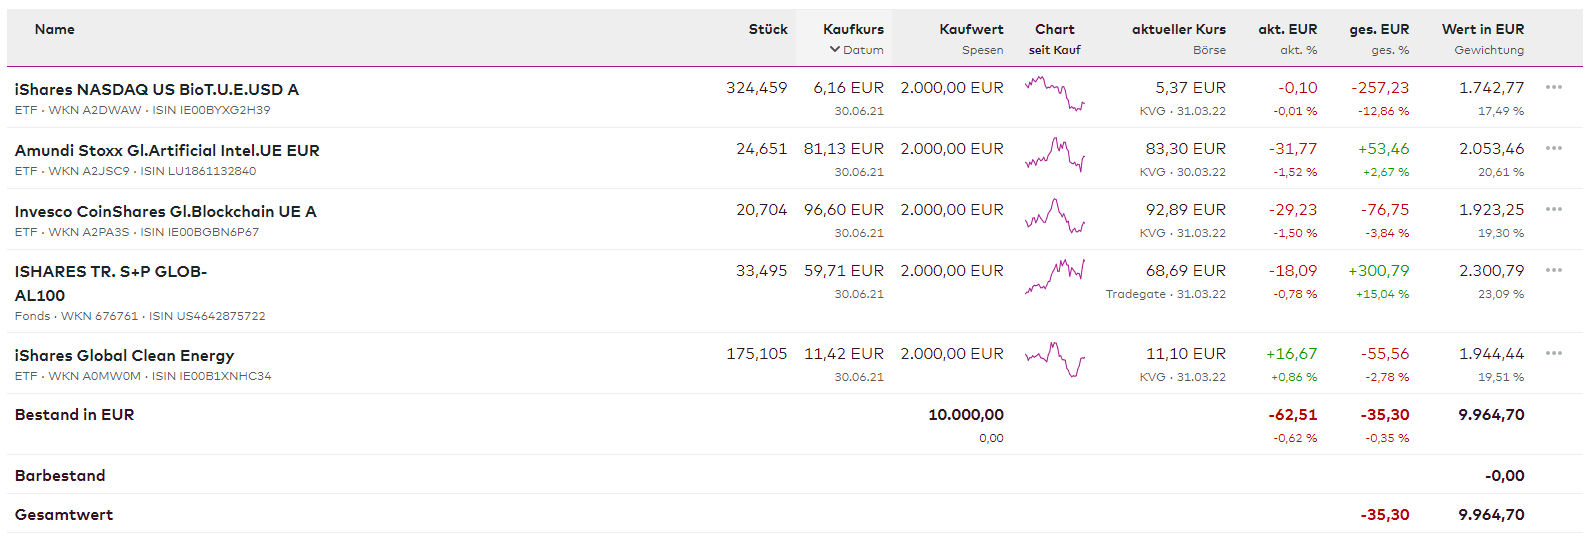The width and height of the screenshot is (1591, 554).
Task: Open Invesco CoinShares Gl.Blockchain UE A details
Action: tap(165, 211)
